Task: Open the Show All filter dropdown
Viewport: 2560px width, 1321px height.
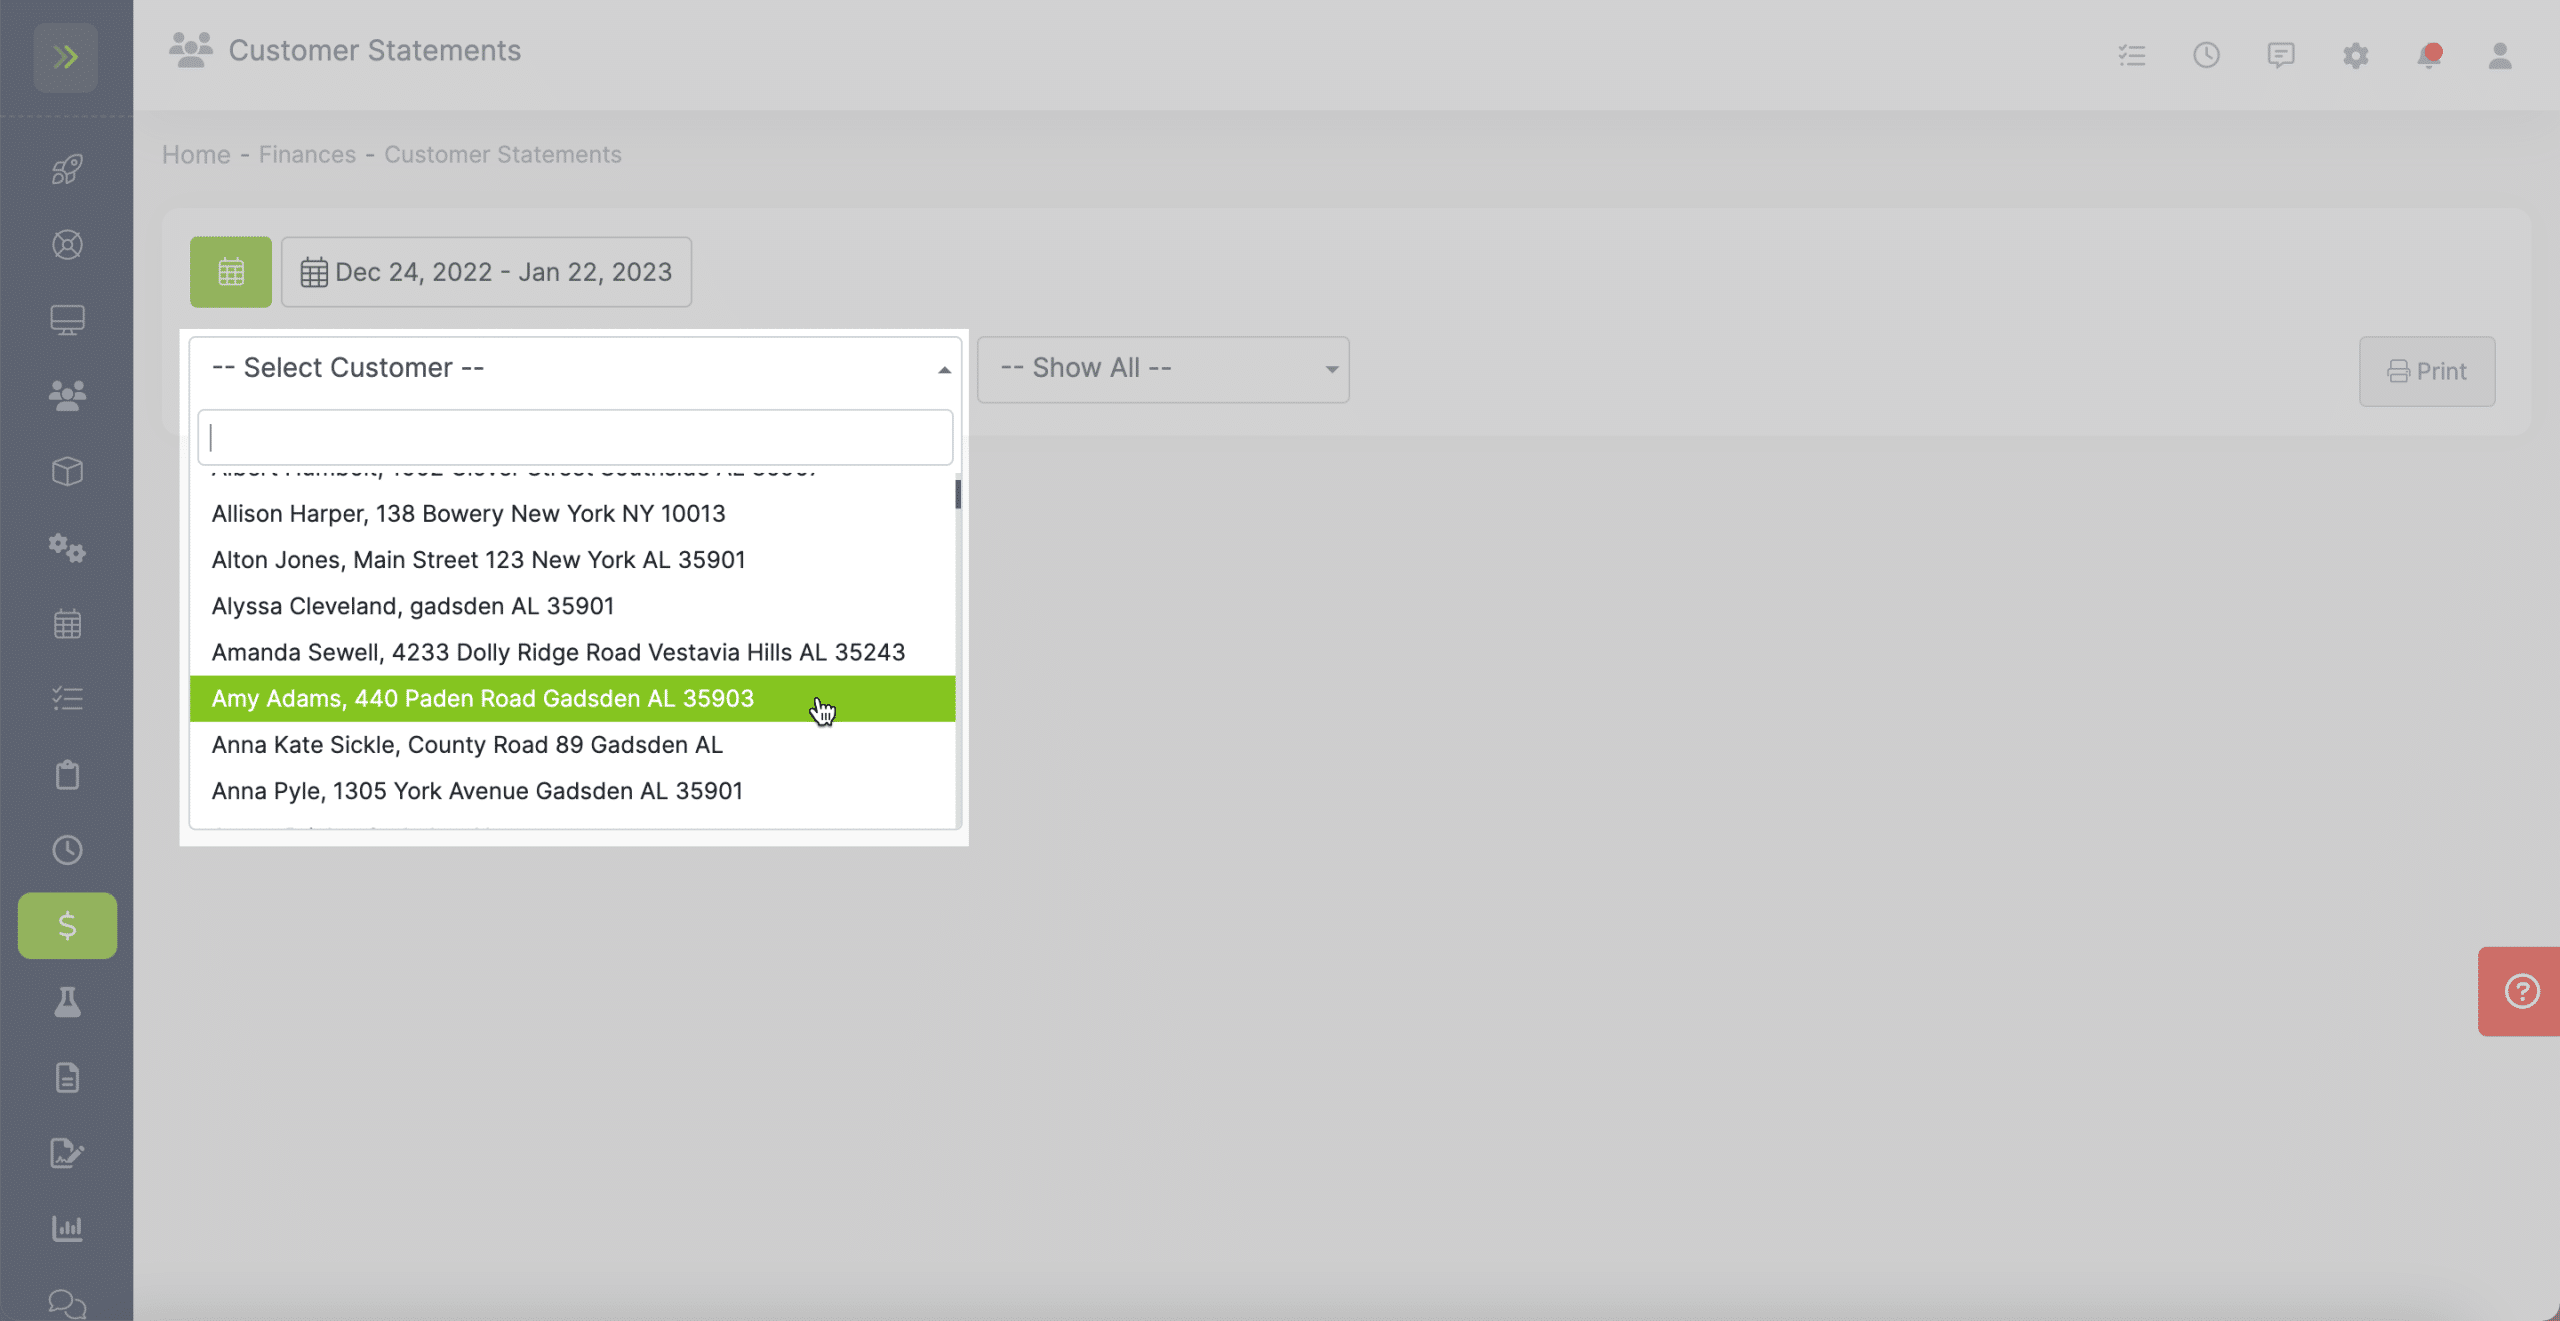Action: pyautogui.click(x=1163, y=369)
